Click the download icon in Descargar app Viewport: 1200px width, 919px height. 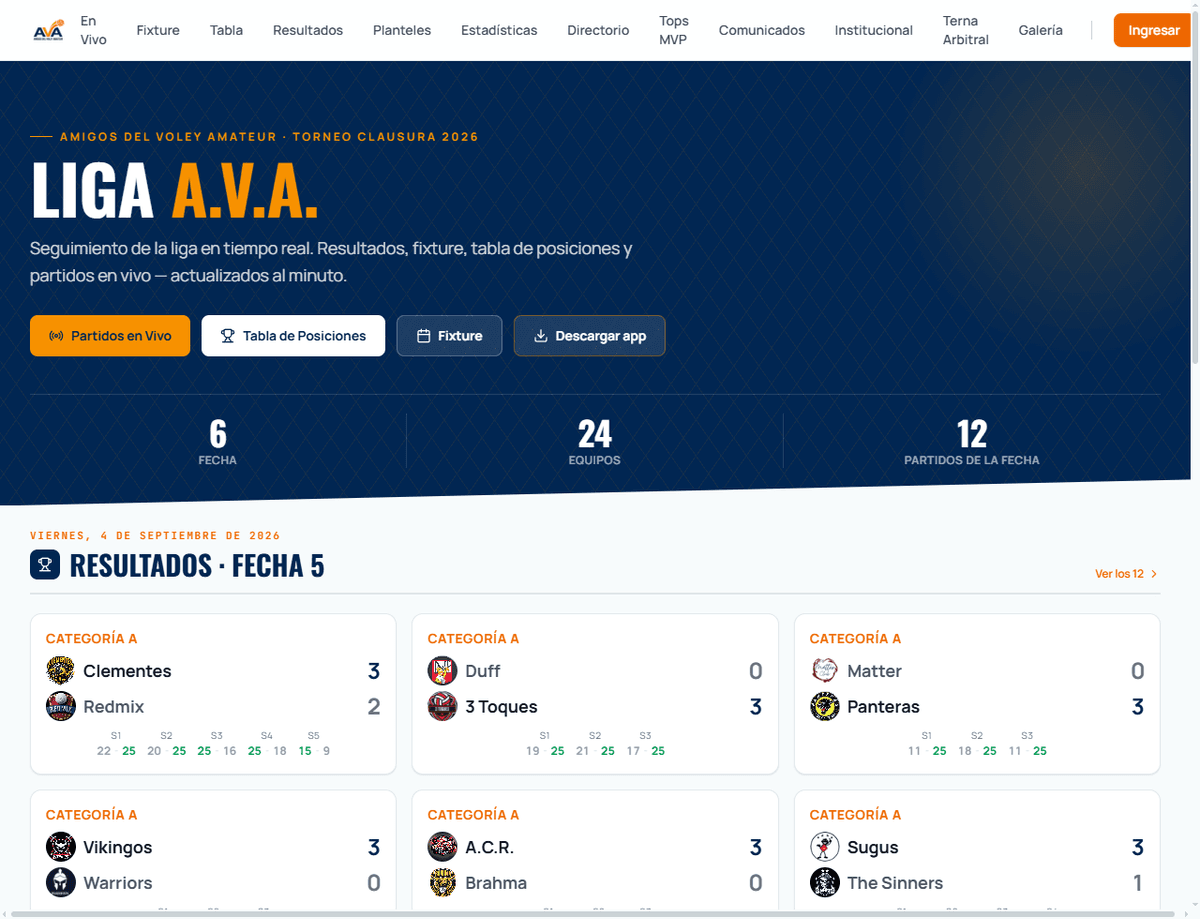pos(541,336)
